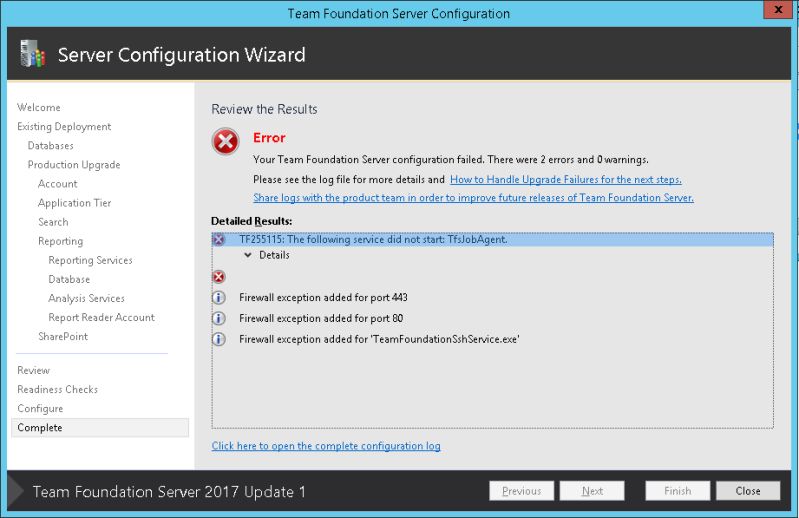Click info icon for TeamFoundationSshService.exe exception

219,339
